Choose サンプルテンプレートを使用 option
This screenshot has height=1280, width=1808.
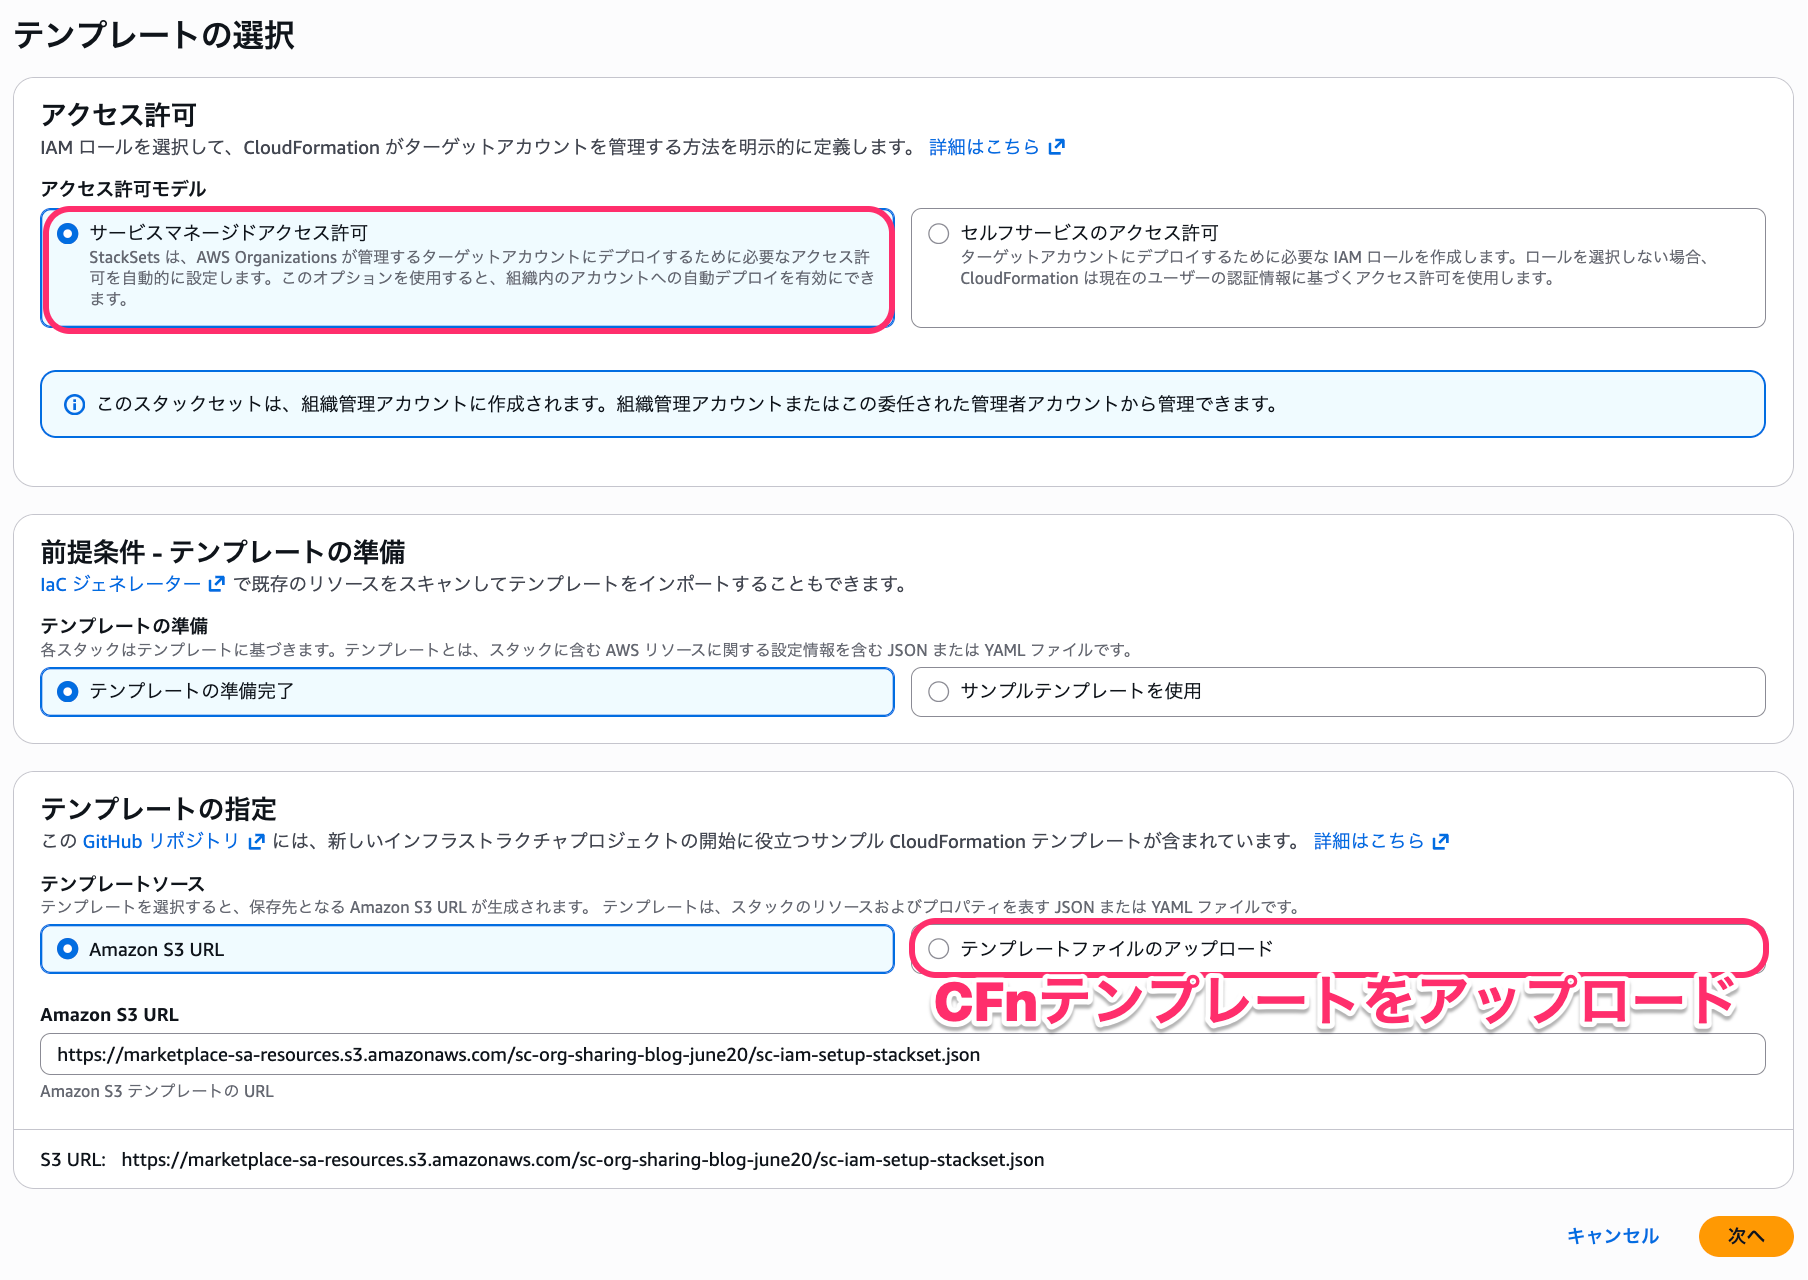(x=938, y=691)
